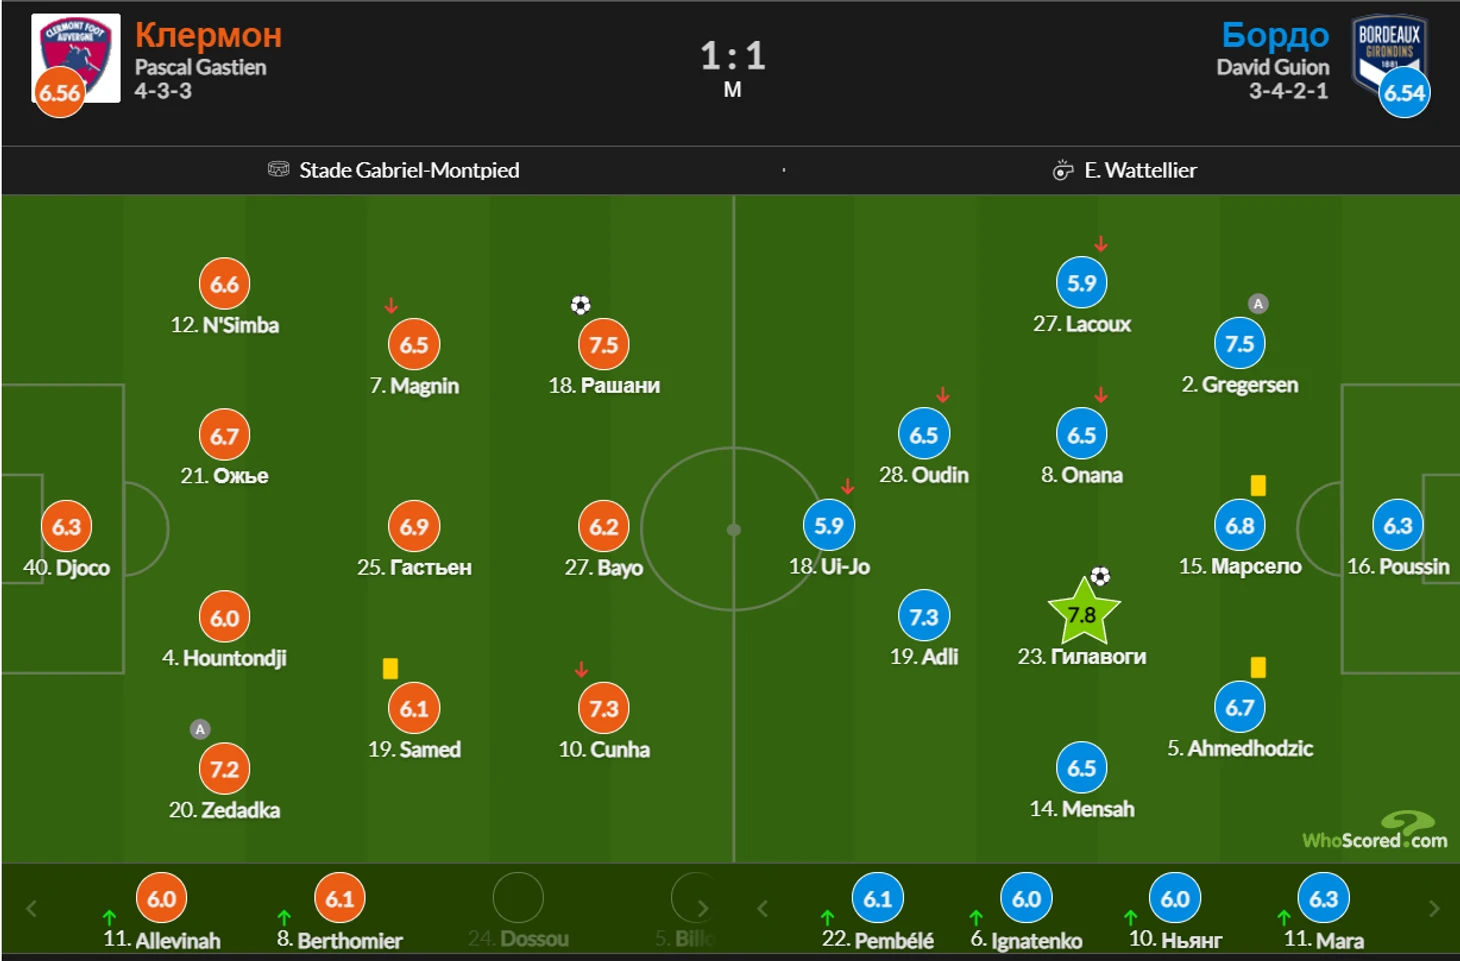Select player name 19. Adli

coord(924,657)
